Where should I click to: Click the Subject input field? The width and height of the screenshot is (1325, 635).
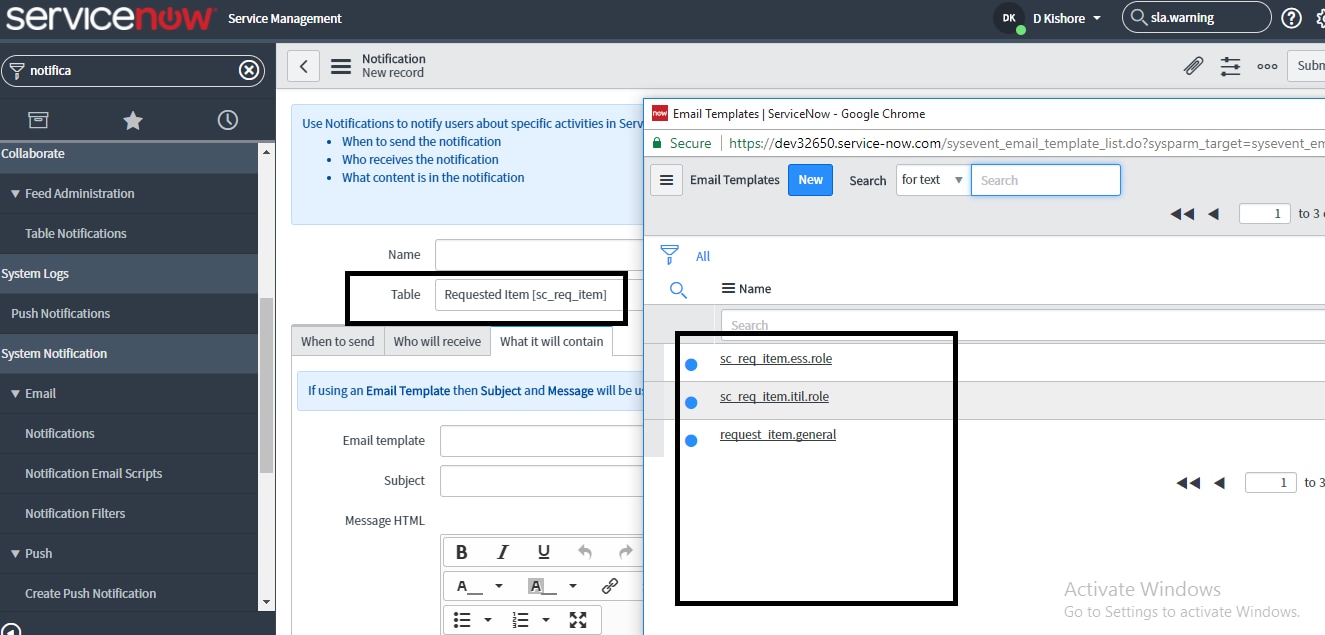[541, 480]
